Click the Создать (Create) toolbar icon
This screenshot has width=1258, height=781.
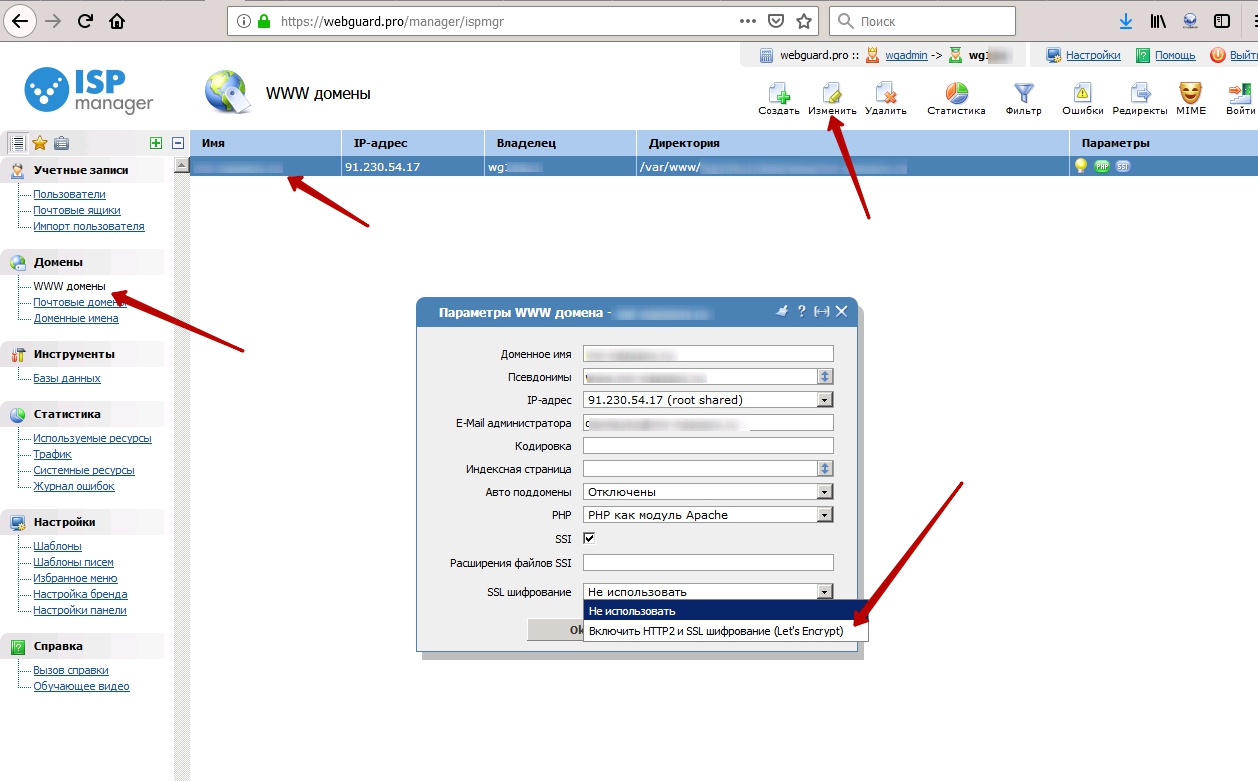pyautogui.click(x=778, y=95)
